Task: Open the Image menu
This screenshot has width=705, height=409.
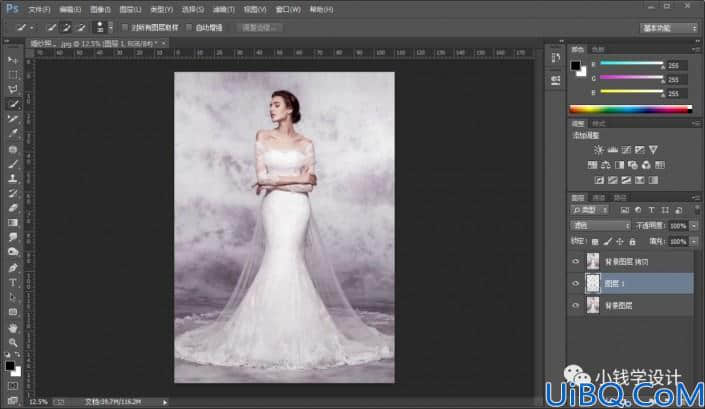Action: pos(100,9)
